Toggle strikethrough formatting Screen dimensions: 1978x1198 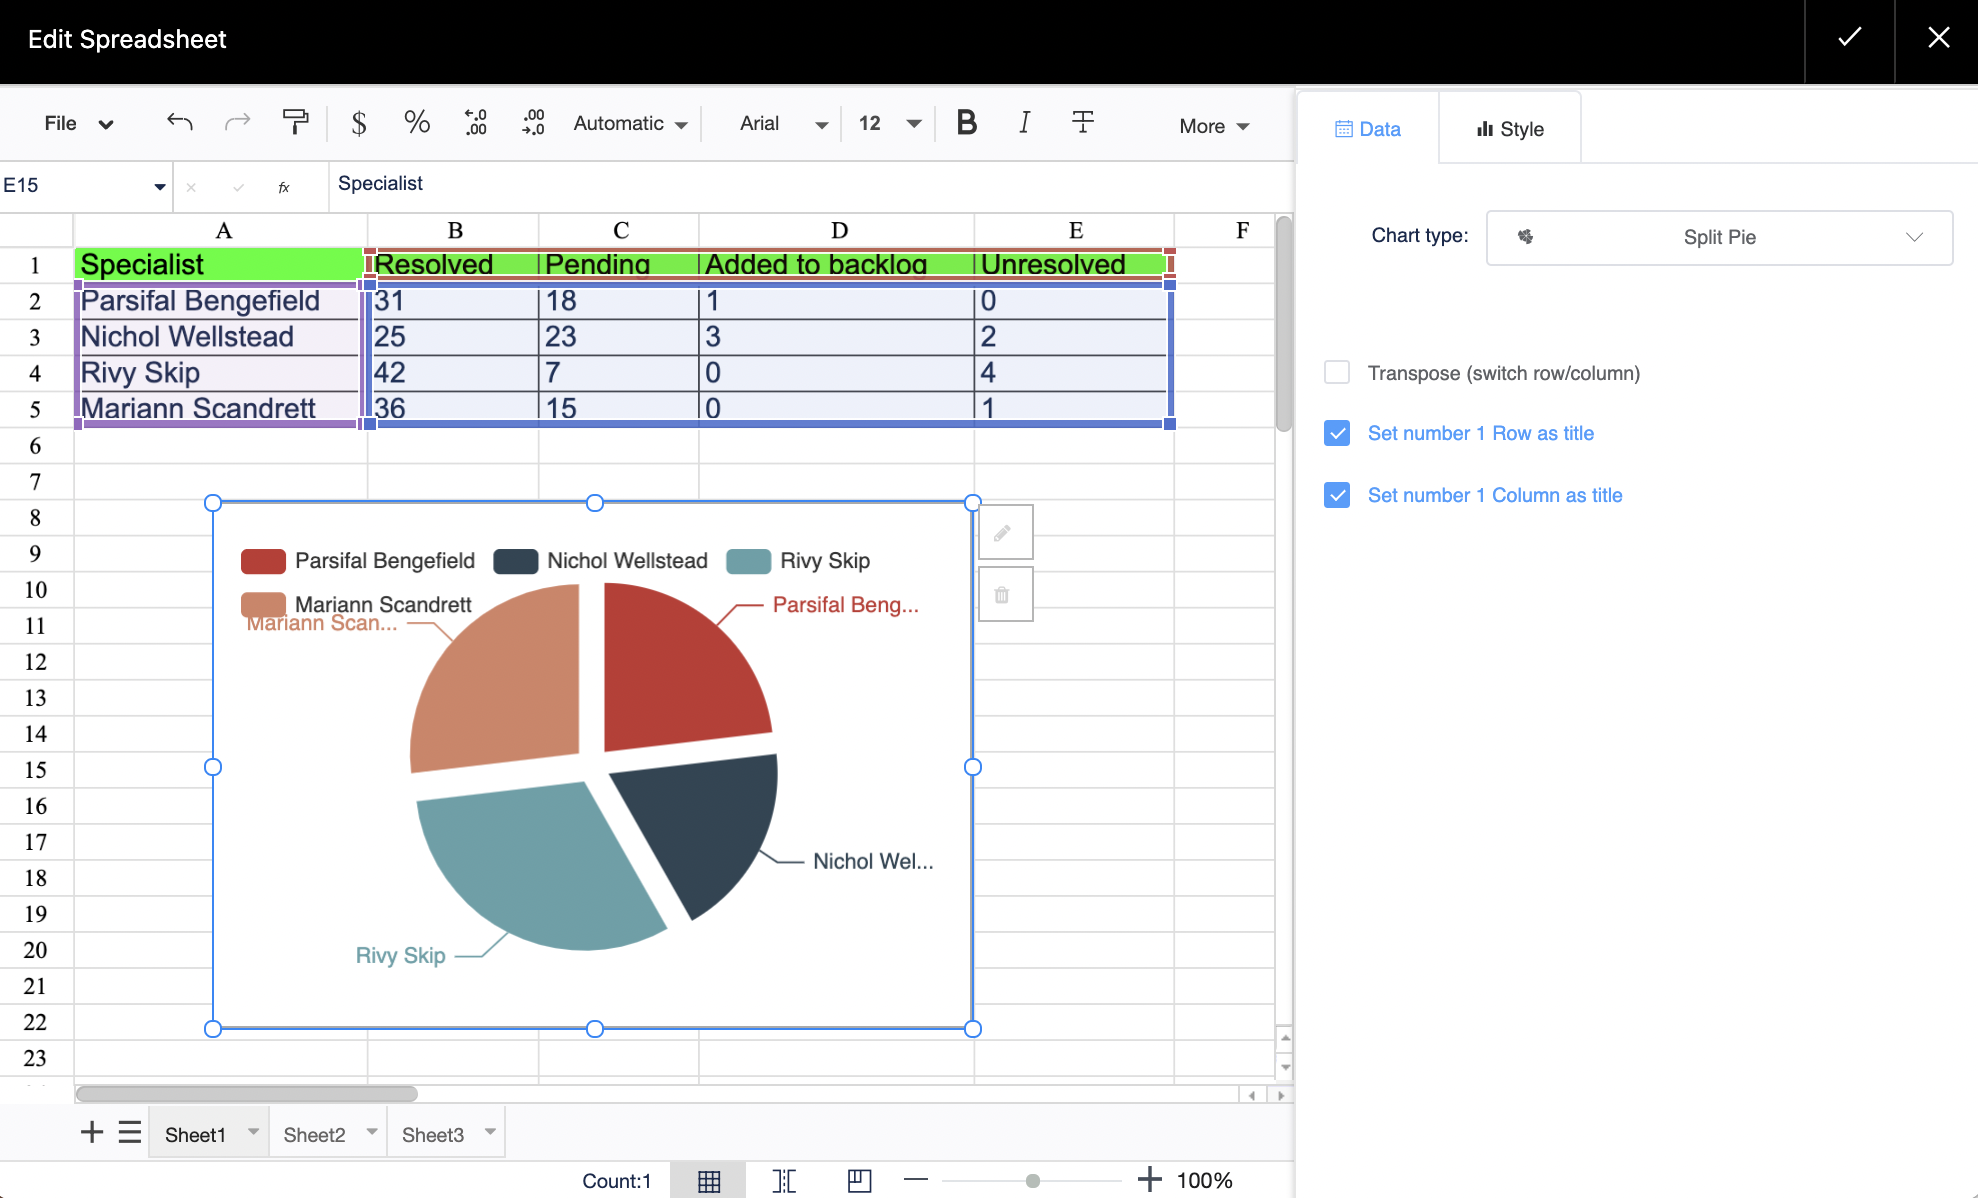coord(1082,122)
